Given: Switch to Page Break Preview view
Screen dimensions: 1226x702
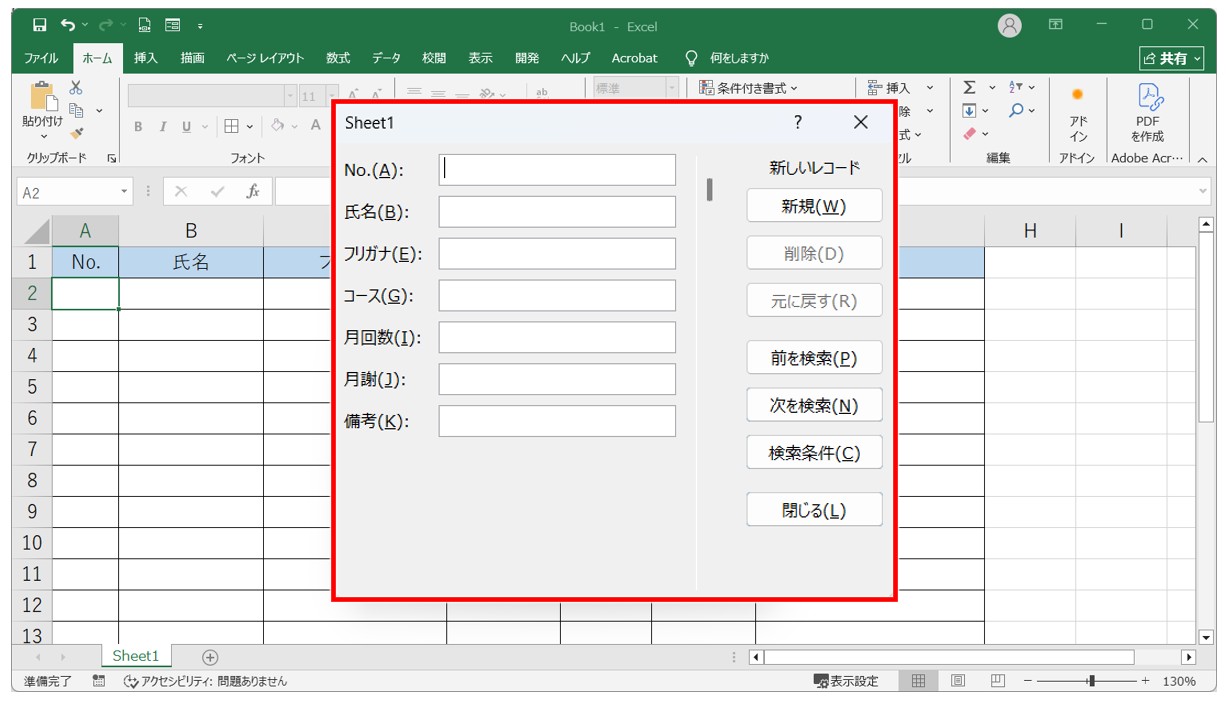Looking at the screenshot, I should pos(997,681).
